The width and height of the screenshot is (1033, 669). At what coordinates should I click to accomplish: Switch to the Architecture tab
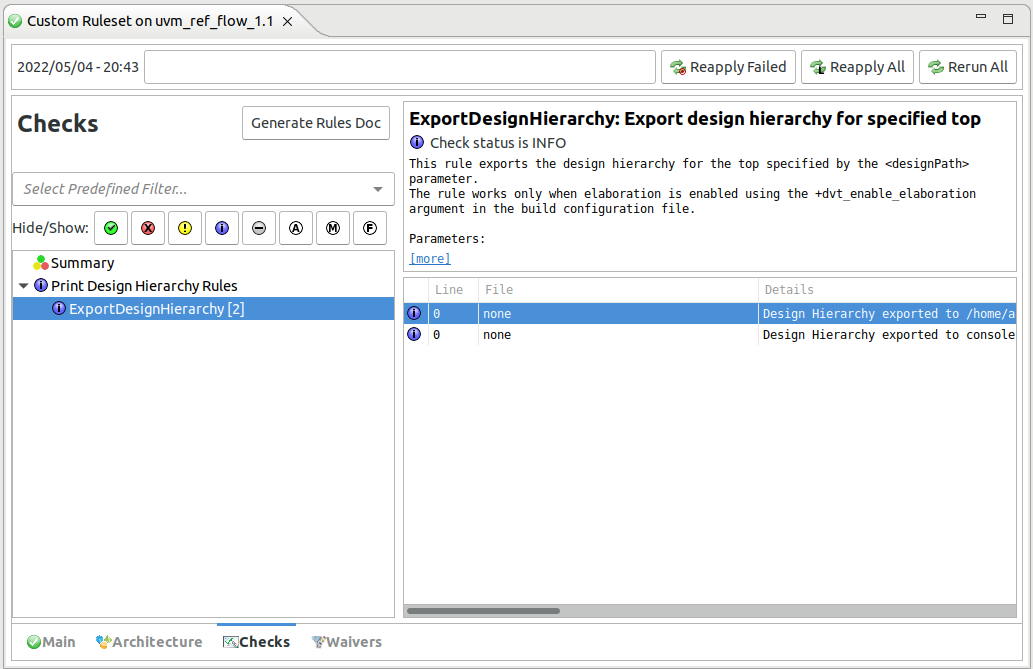tap(149, 641)
